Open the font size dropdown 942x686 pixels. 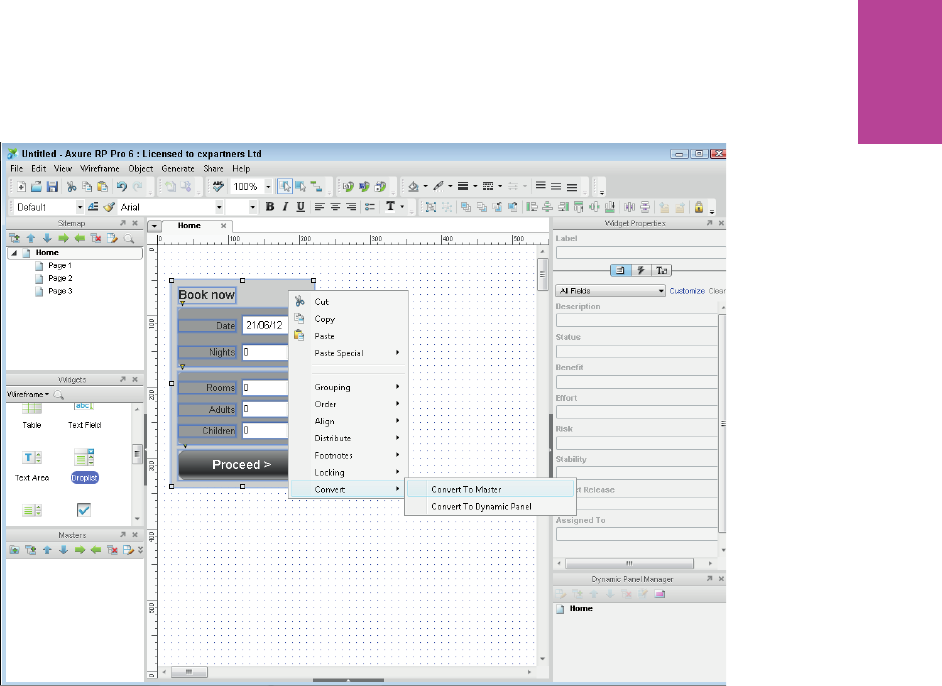(252, 207)
